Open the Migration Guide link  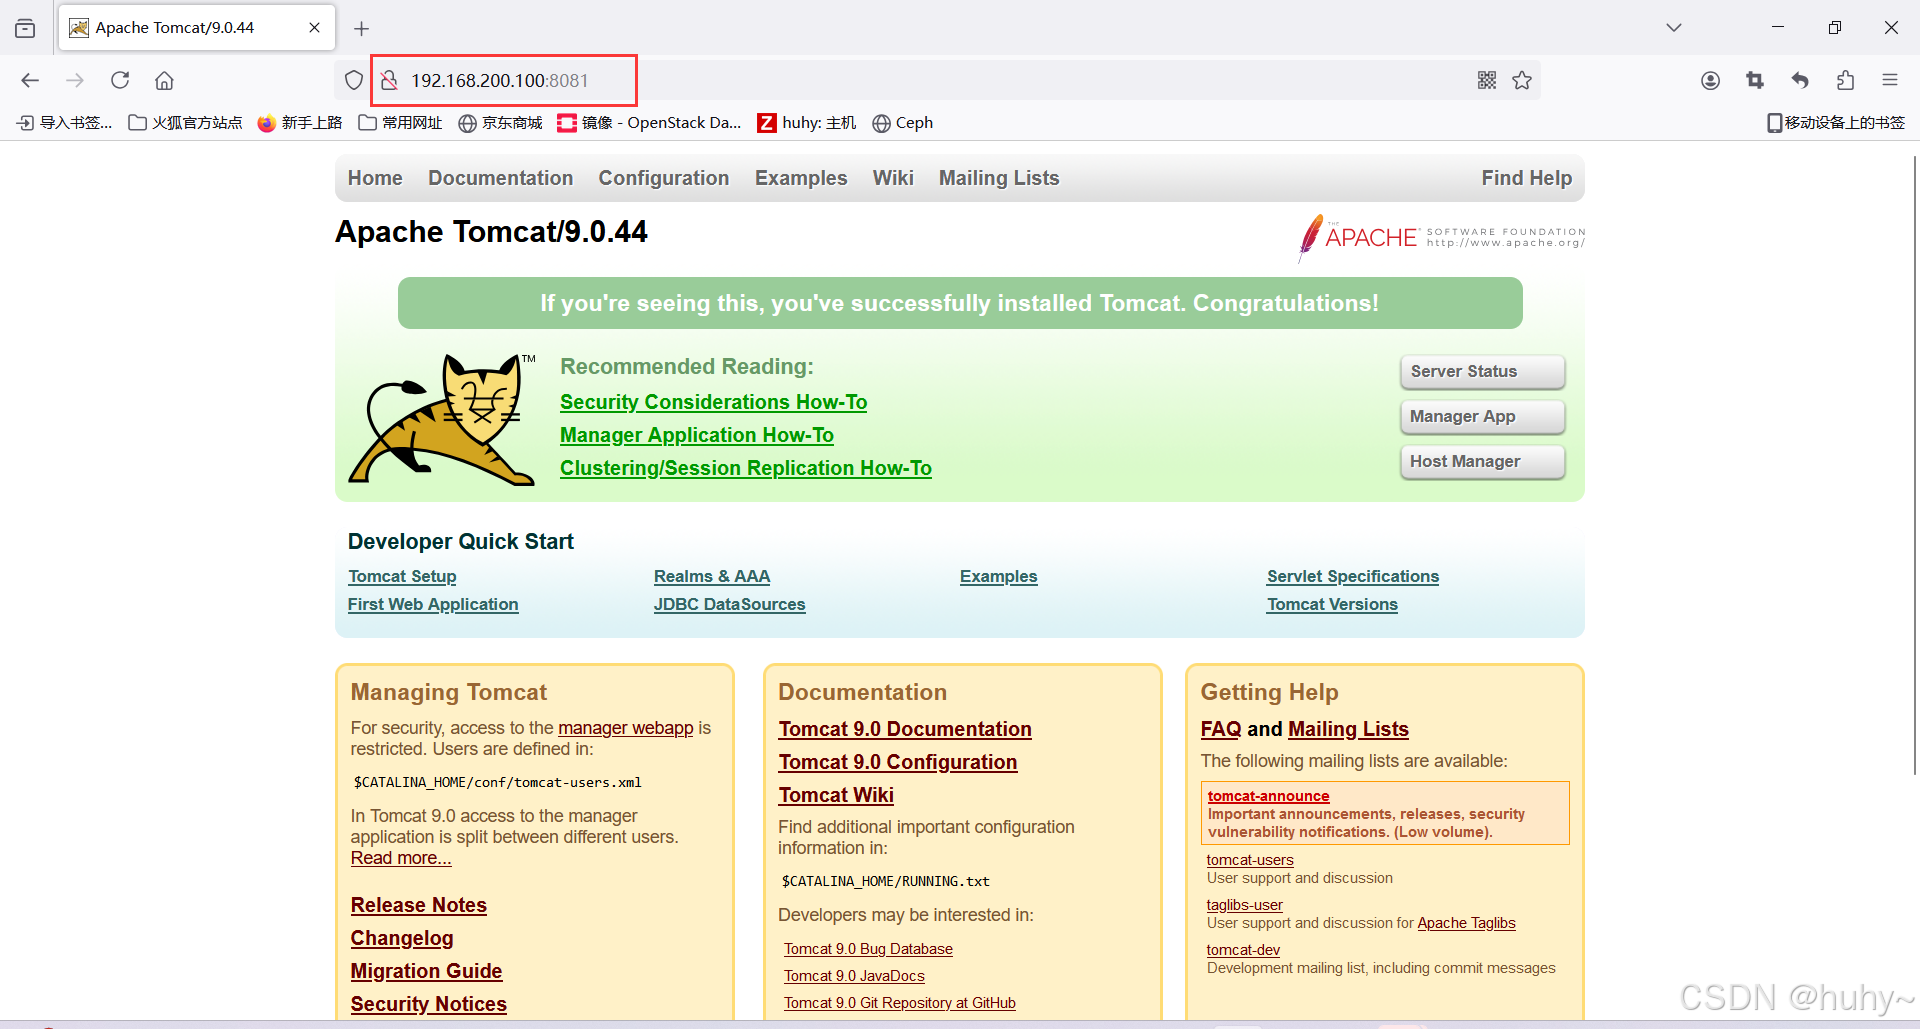(x=427, y=971)
